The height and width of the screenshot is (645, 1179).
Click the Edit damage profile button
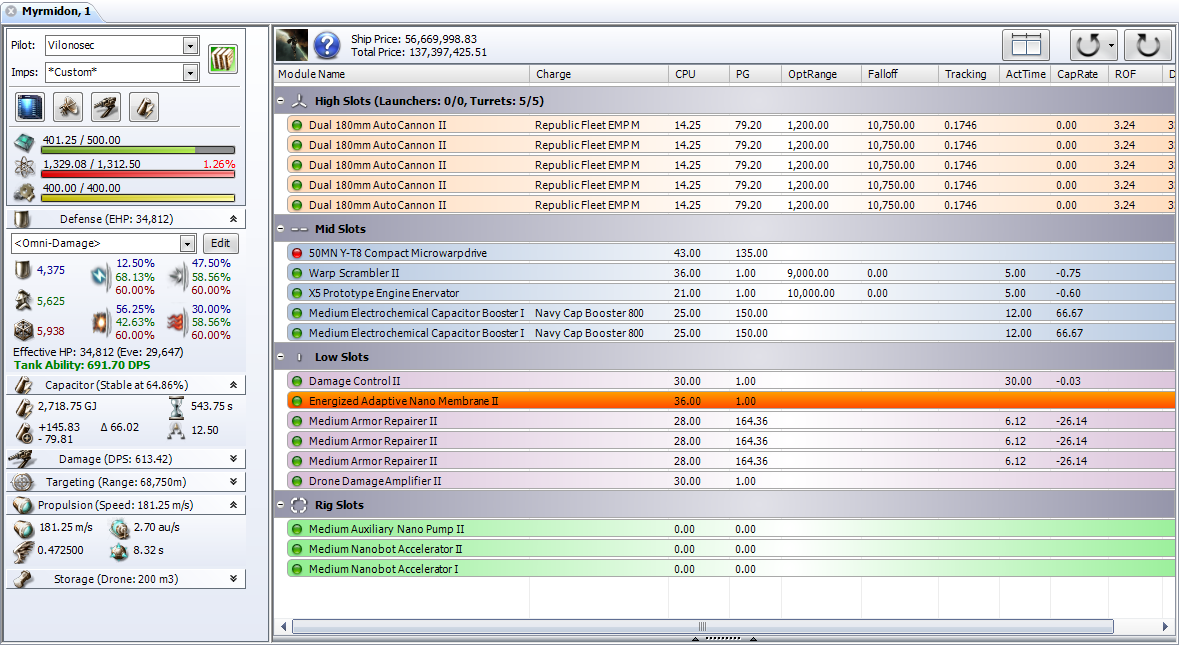point(220,244)
